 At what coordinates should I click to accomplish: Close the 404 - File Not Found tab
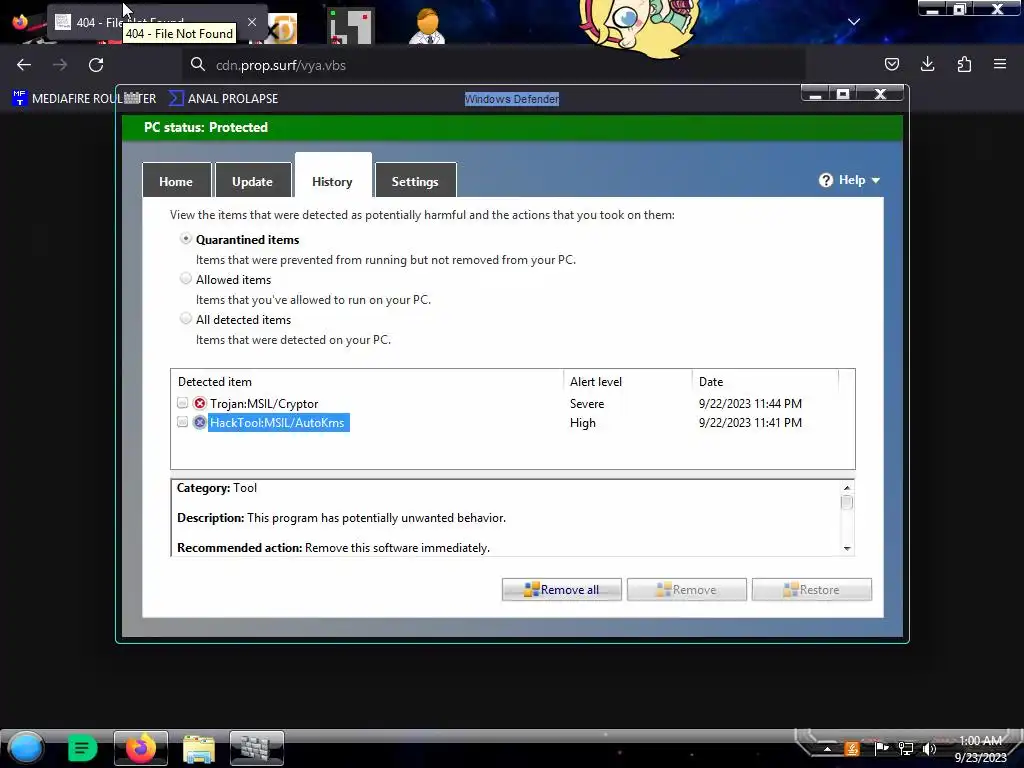point(251,22)
